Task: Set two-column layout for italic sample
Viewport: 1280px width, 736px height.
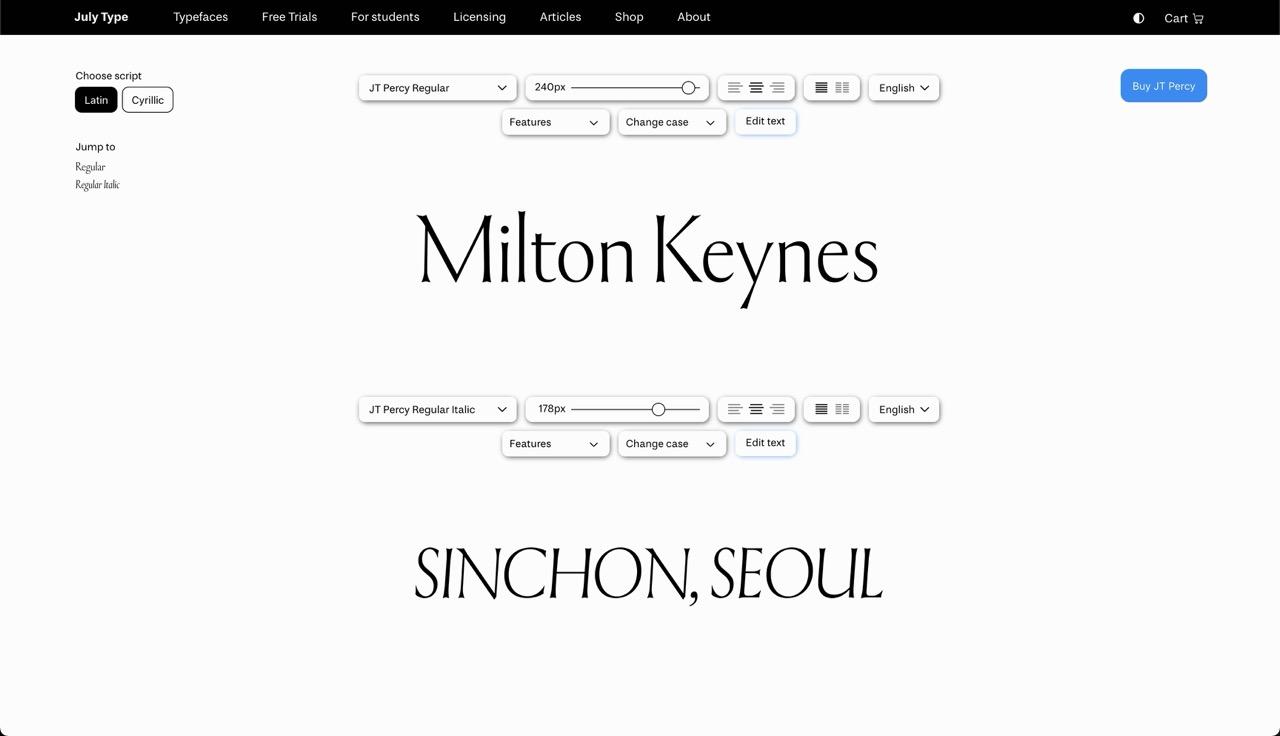Action: [x=842, y=409]
